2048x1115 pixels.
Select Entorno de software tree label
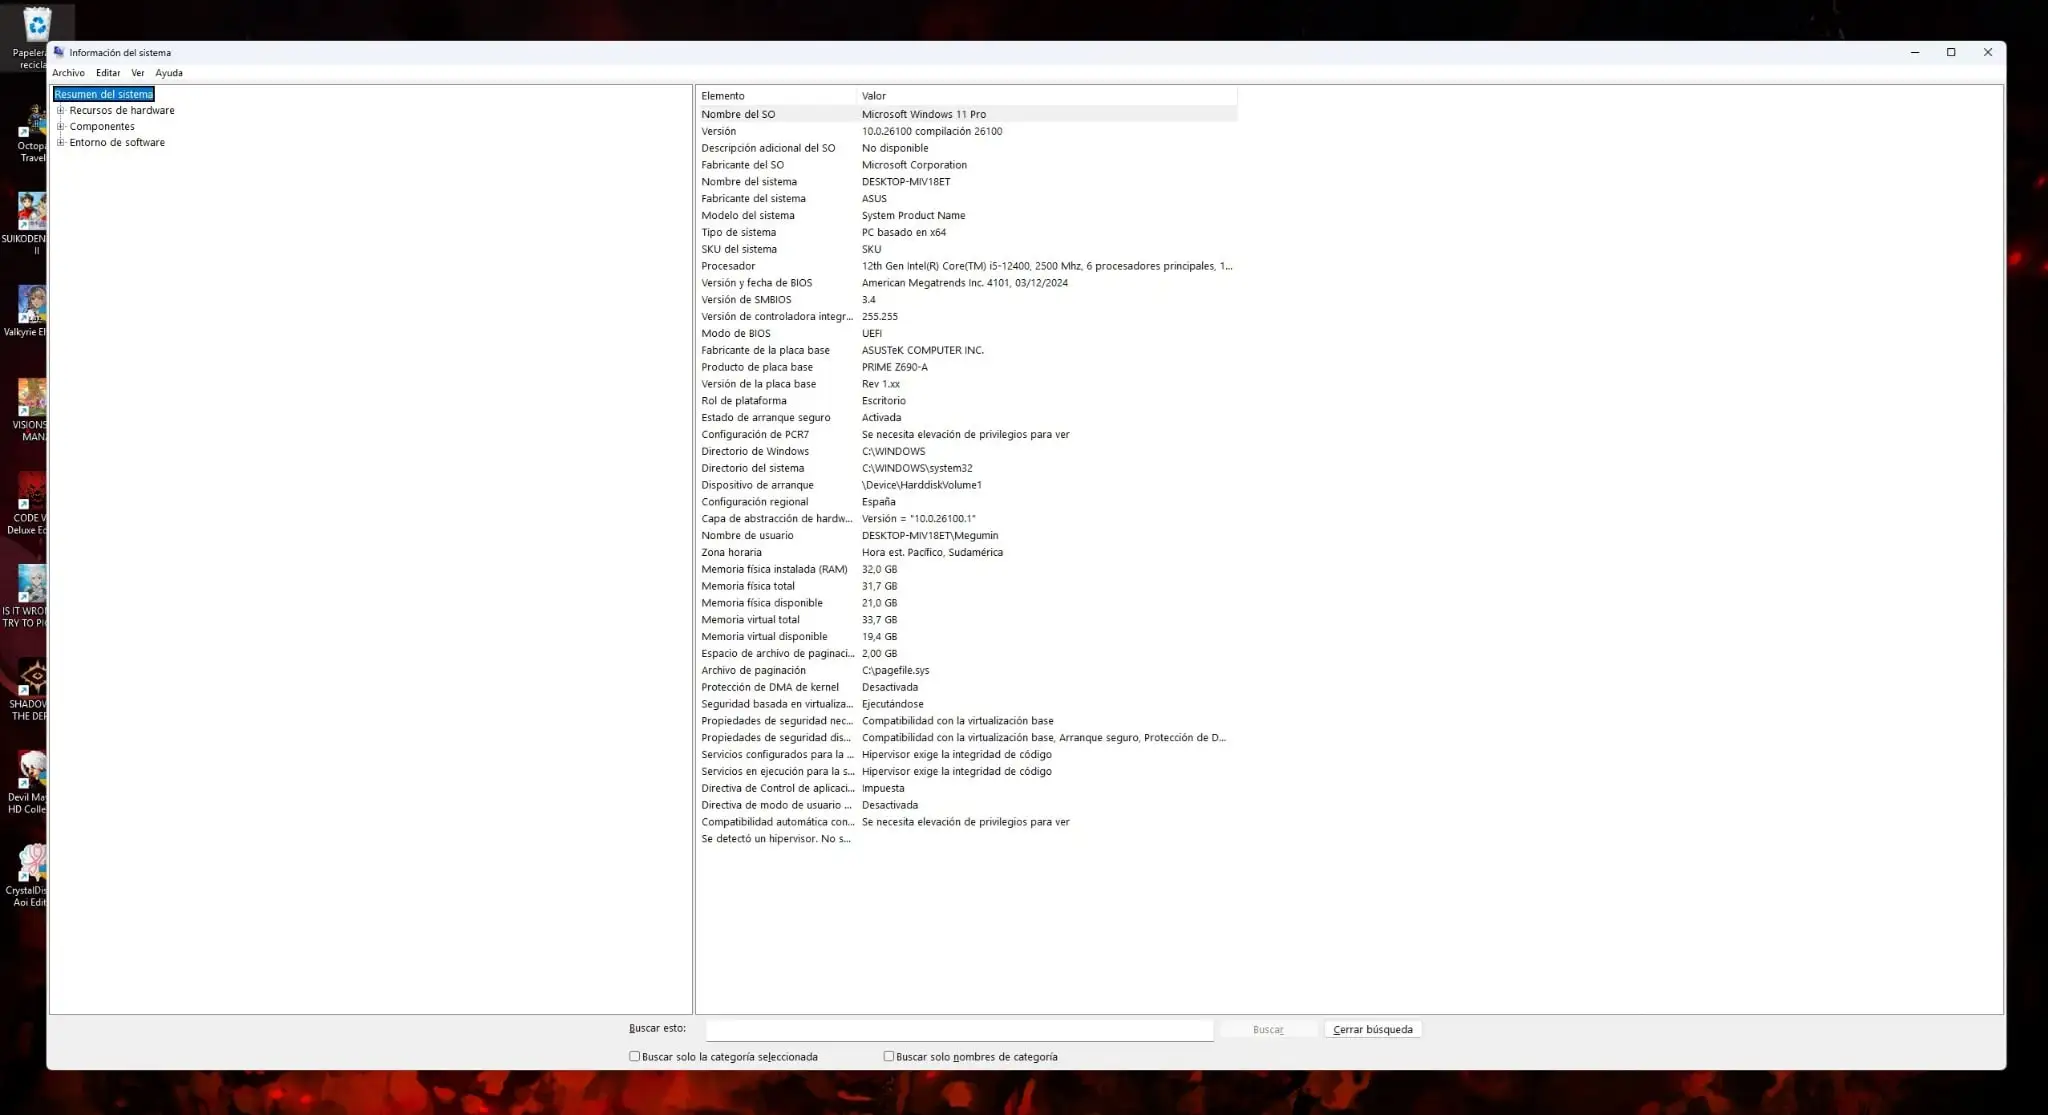coord(117,142)
